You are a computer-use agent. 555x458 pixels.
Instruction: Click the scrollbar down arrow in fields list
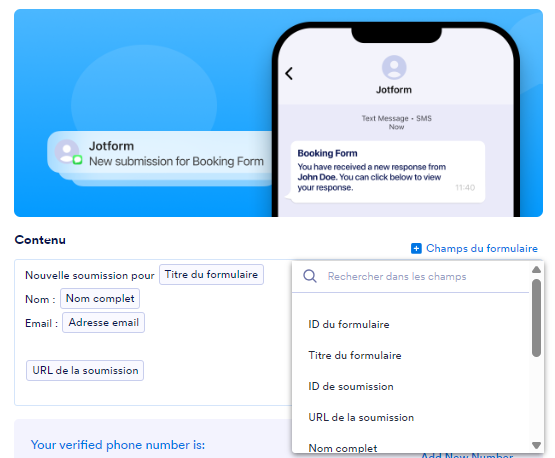point(536,445)
